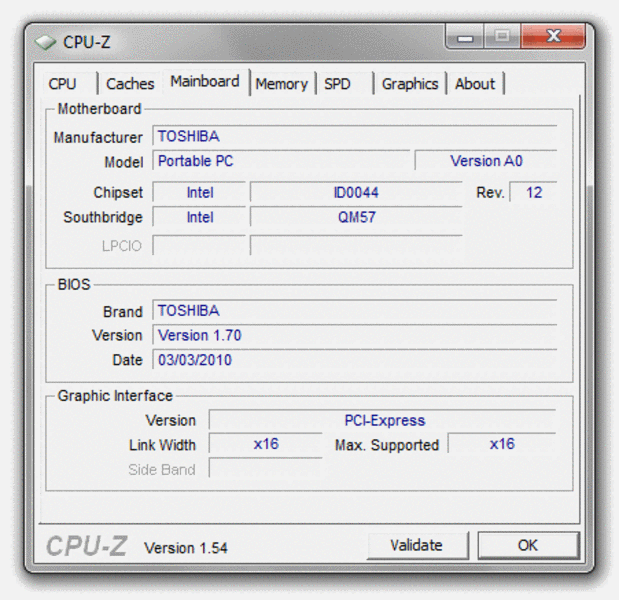Click the 'Graphic Interface' group heading
Viewport: 619px width, 600px height.
click(115, 396)
